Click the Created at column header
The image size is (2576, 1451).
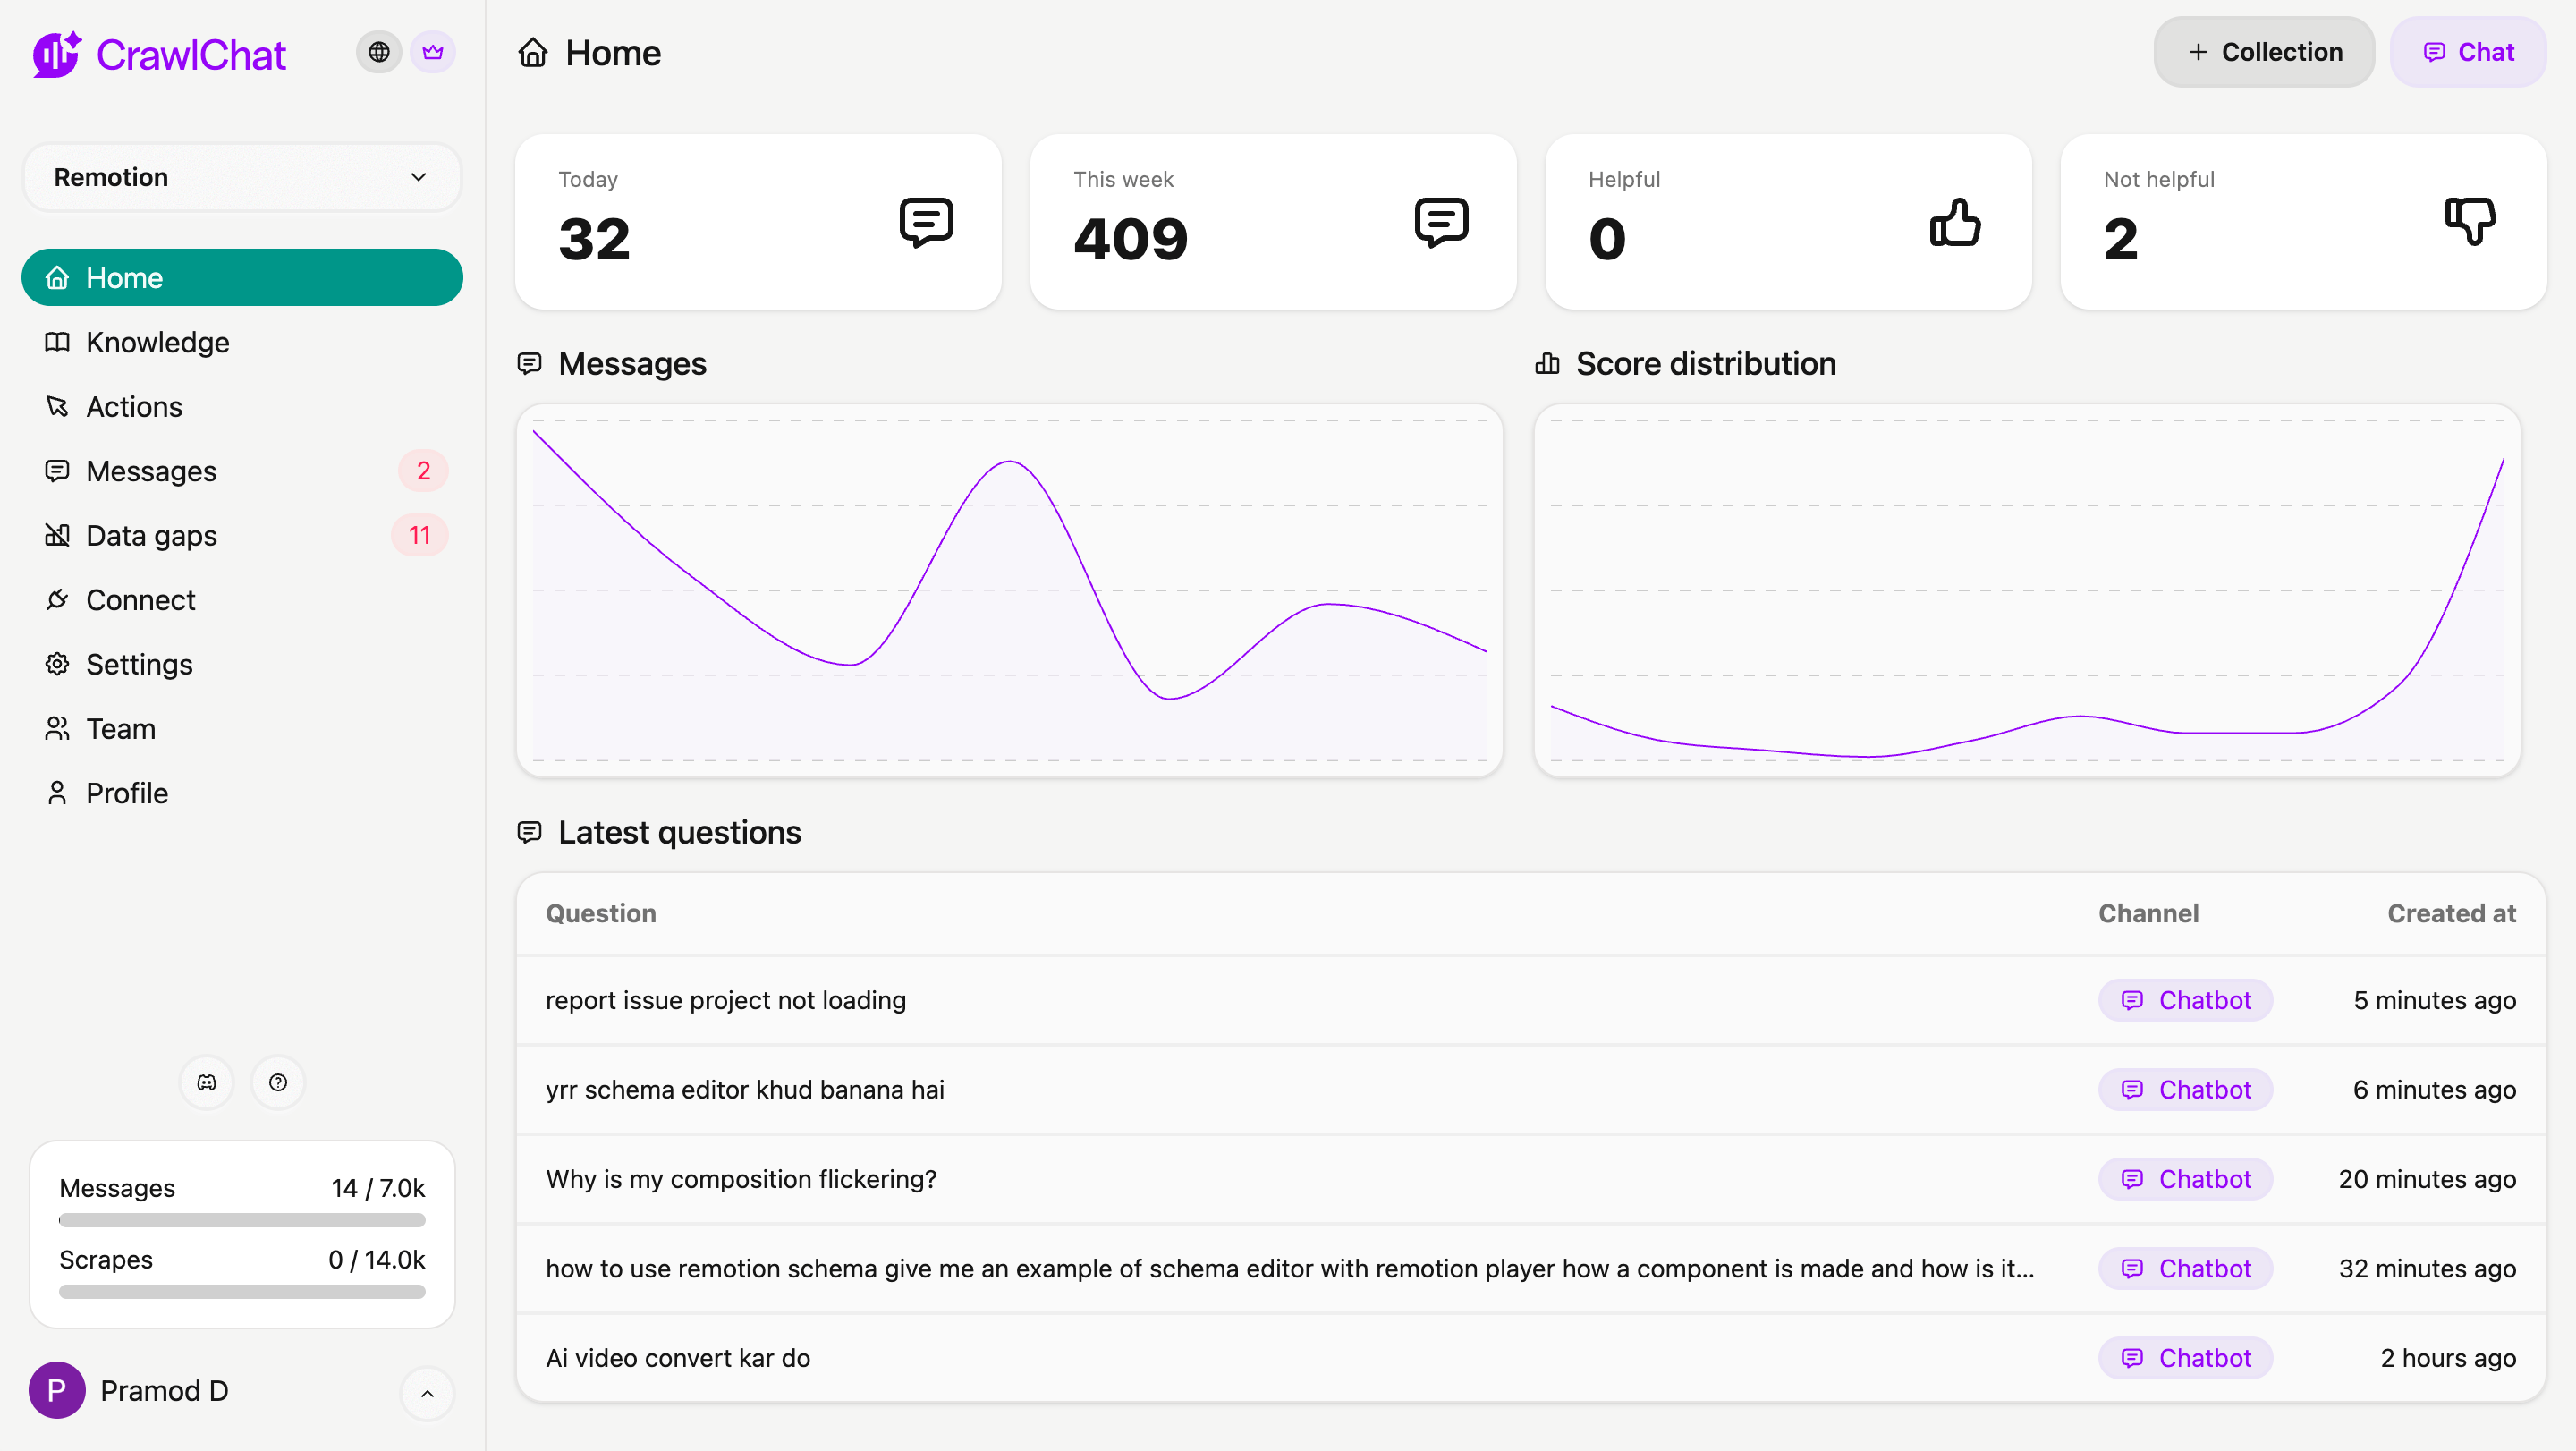click(2451, 913)
